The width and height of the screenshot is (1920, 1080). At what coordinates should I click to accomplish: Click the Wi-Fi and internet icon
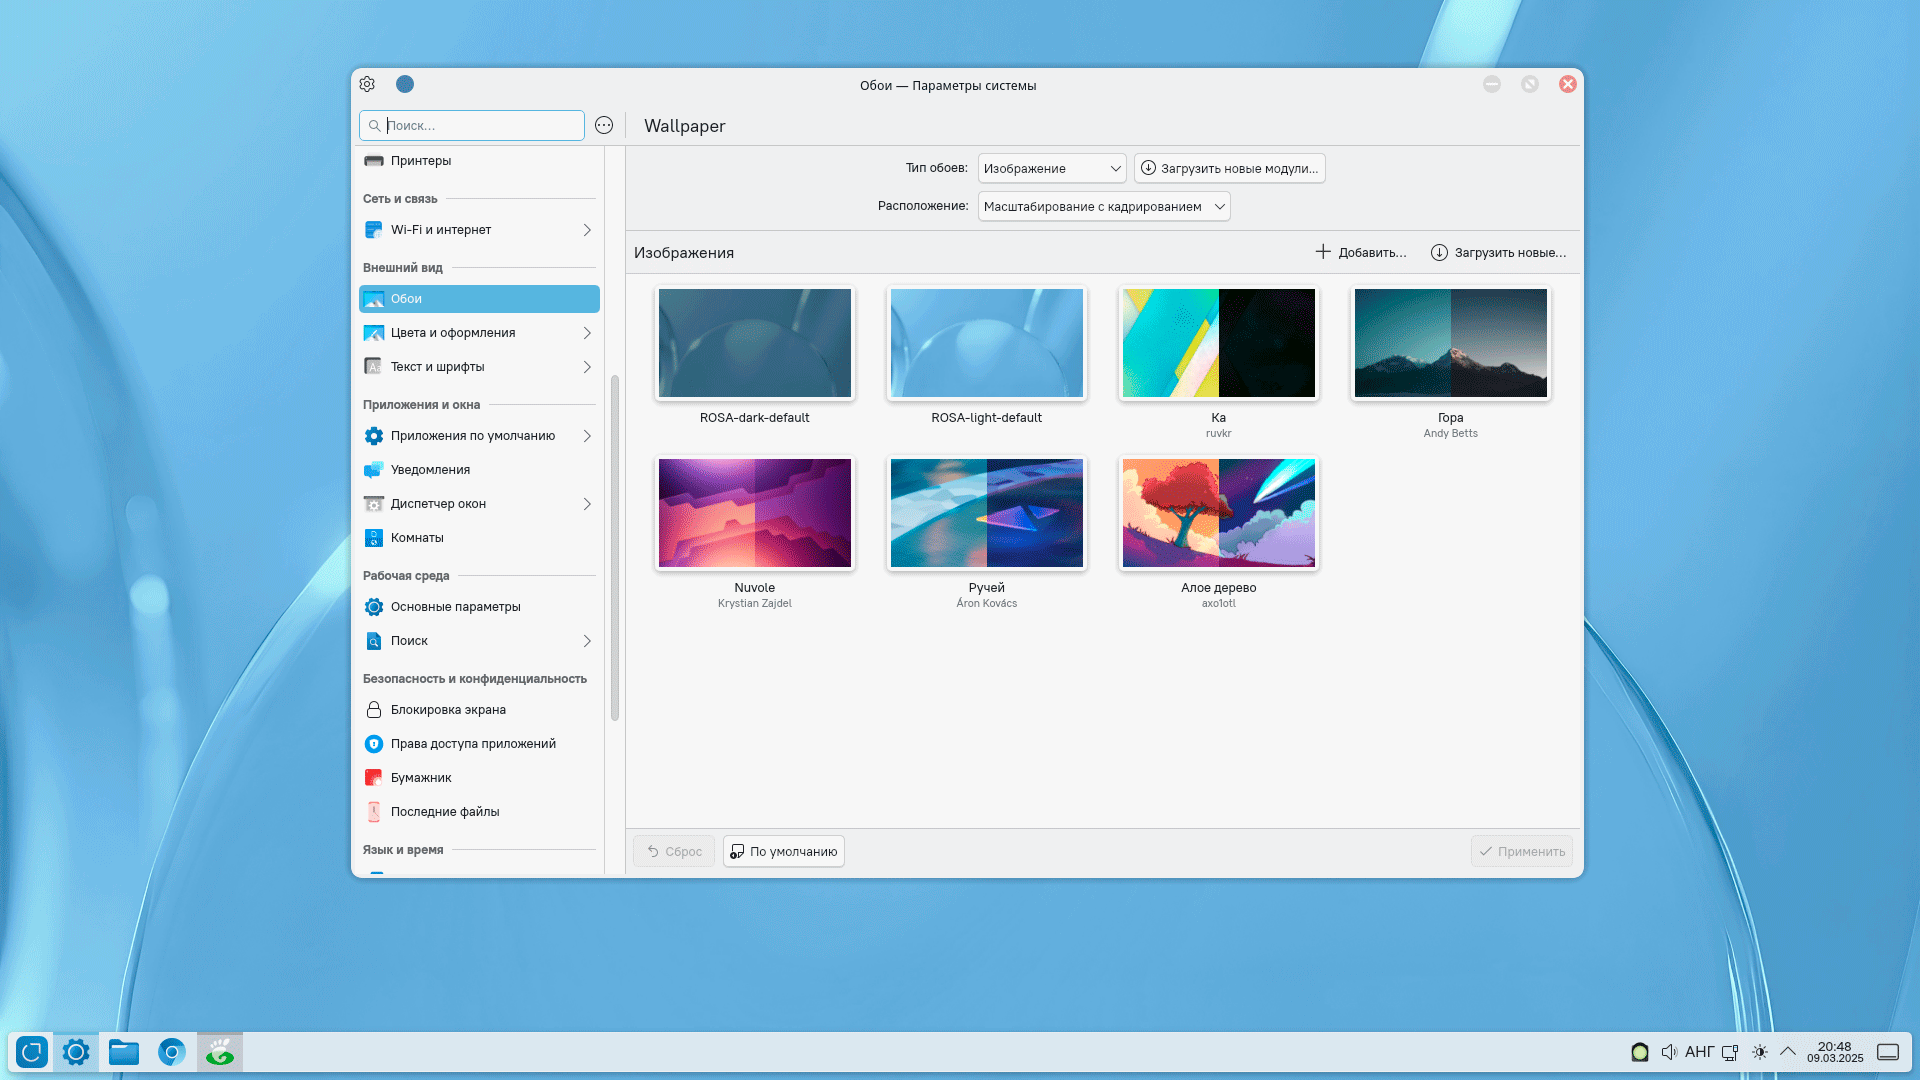(373, 230)
